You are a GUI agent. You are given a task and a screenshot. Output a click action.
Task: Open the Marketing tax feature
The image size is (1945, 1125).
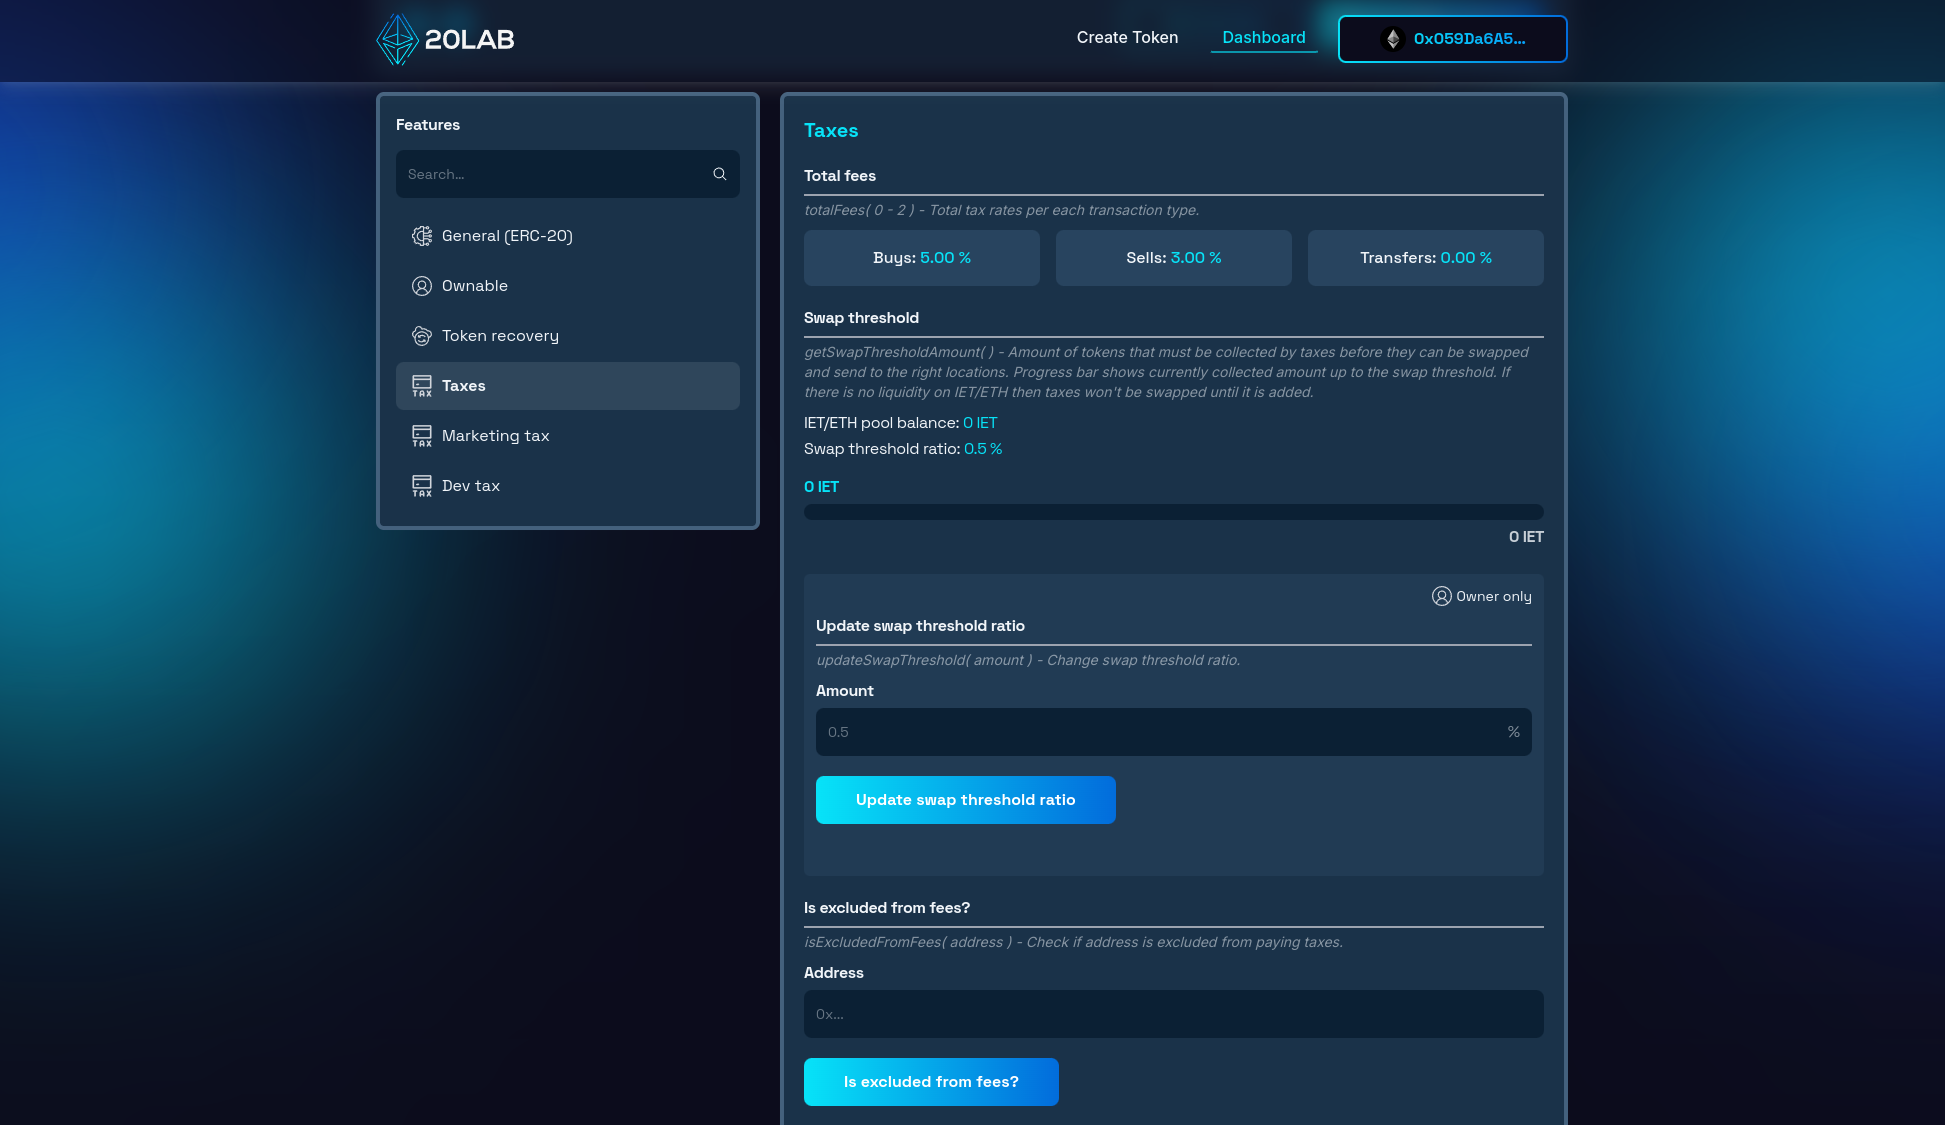point(568,436)
